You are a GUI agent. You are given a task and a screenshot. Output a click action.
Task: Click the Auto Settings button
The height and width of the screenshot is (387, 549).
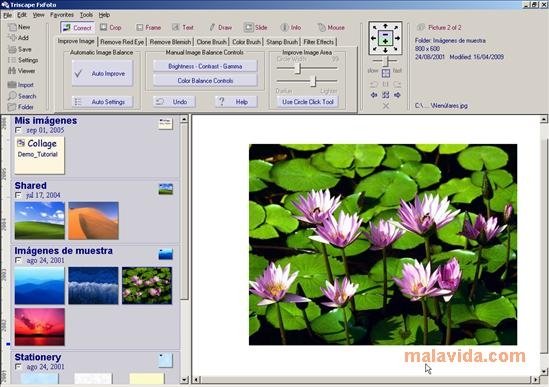tap(102, 102)
